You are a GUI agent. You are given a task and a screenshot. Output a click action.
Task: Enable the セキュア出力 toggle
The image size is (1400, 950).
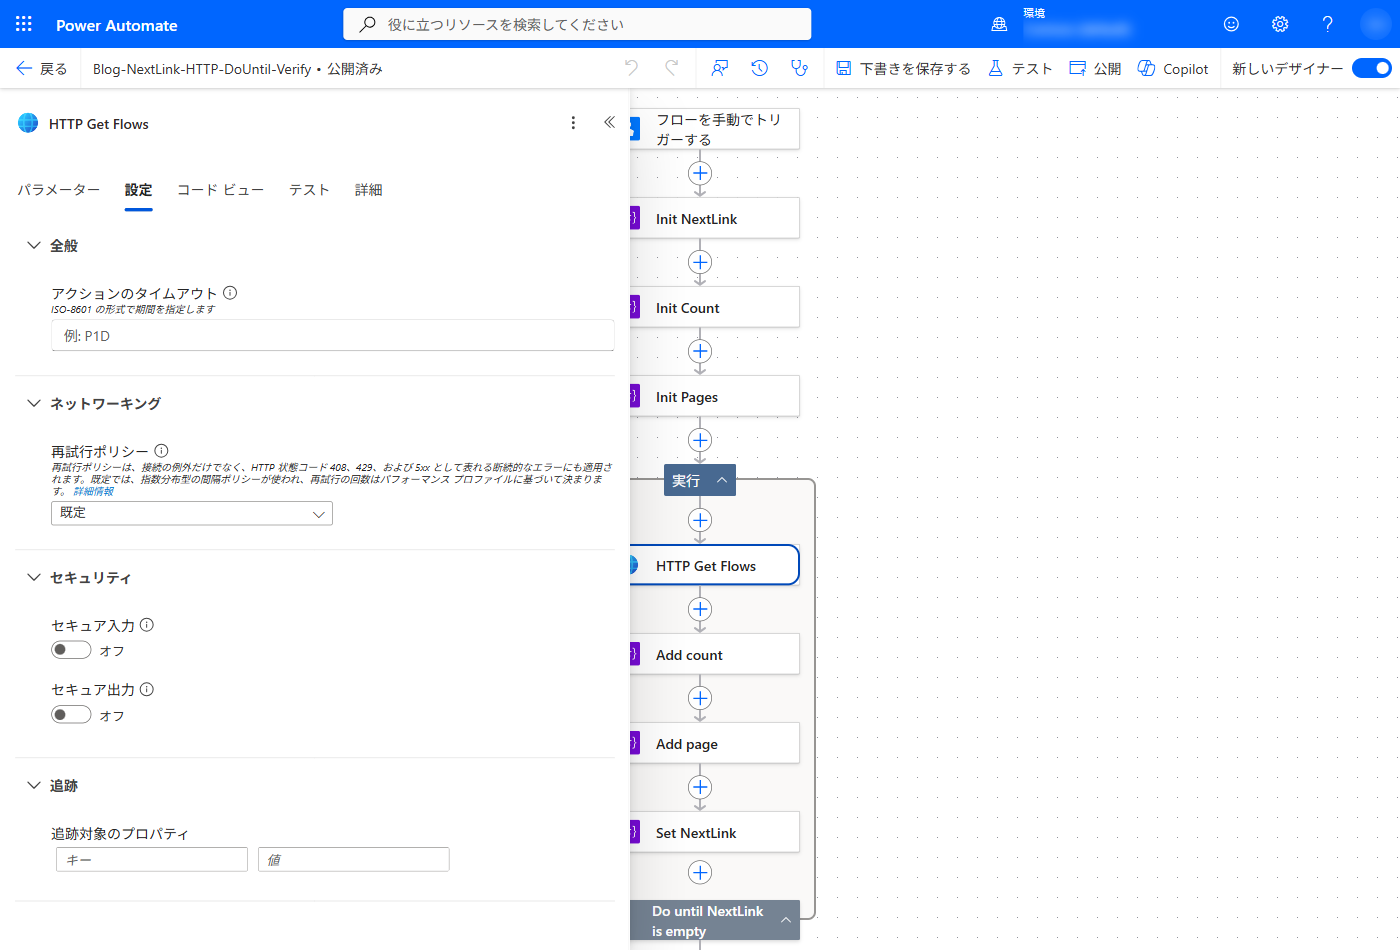71,715
